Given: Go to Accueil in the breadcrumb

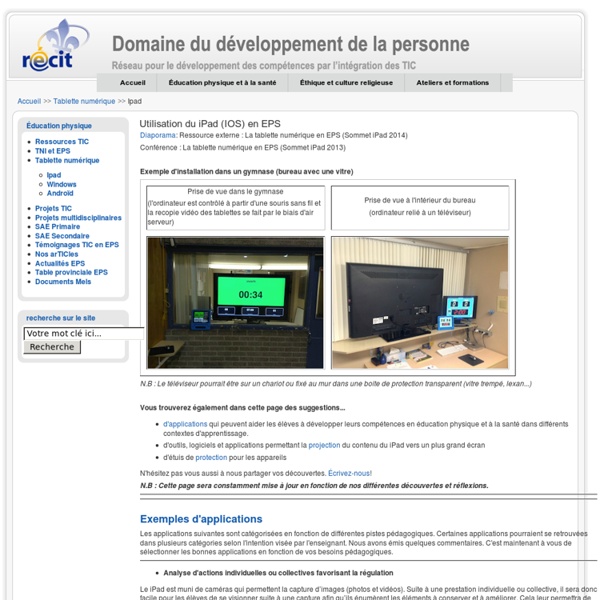Looking at the screenshot, I should (29, 101).
